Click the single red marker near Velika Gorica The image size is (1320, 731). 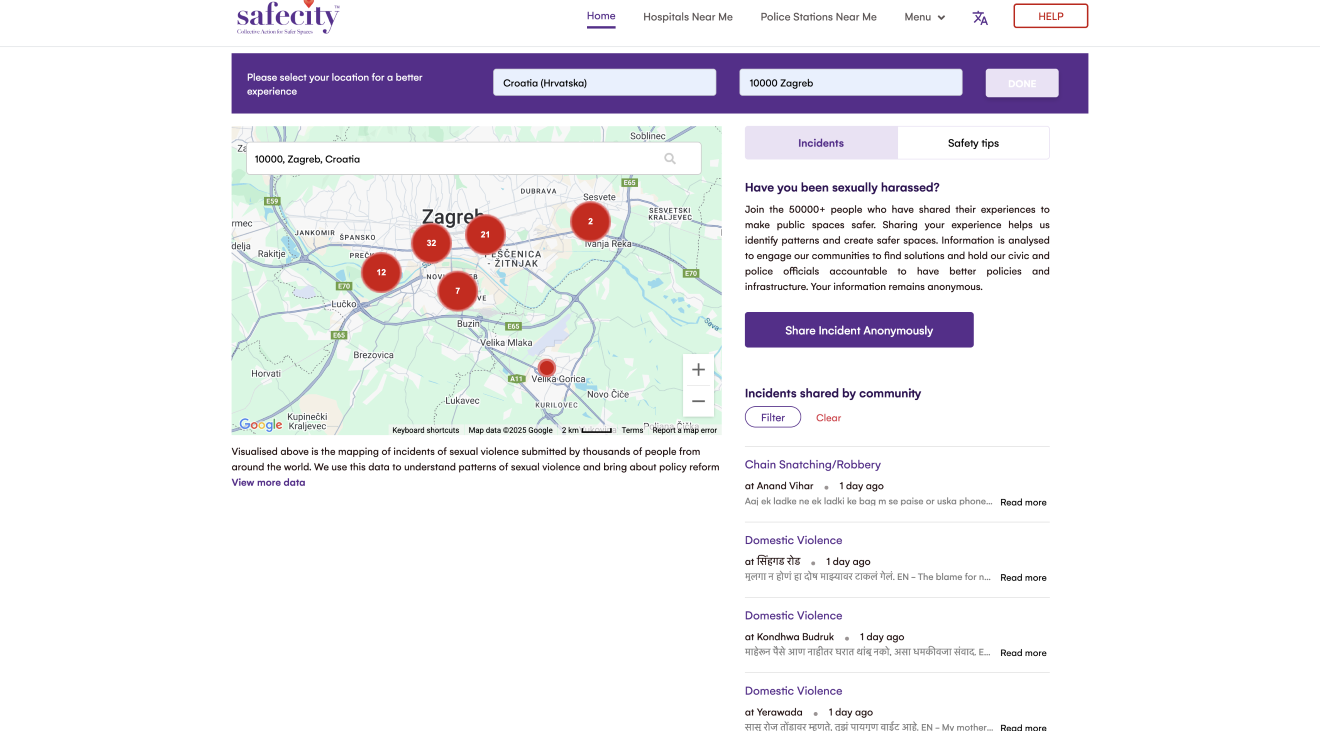click(546, 367)
